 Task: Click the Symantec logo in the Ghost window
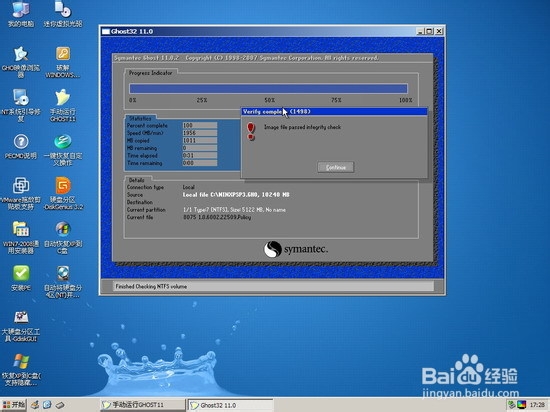(296, 249)
